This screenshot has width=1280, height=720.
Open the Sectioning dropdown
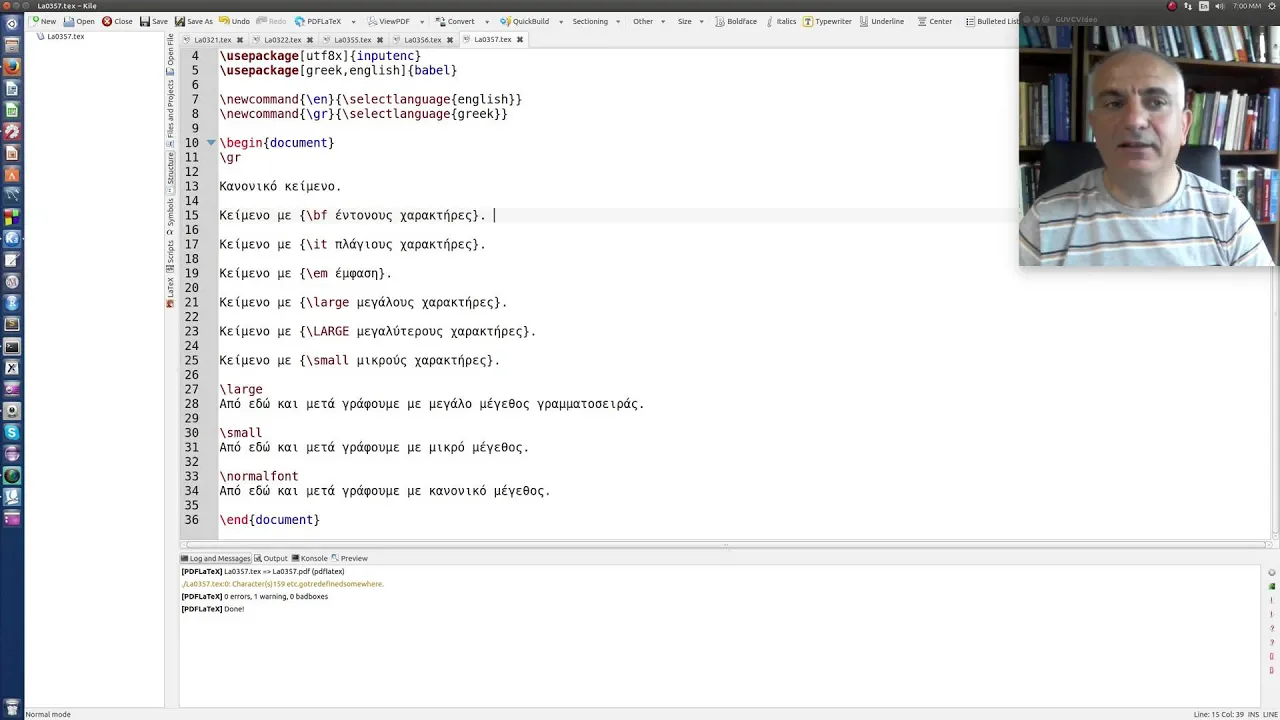[597, 21]
